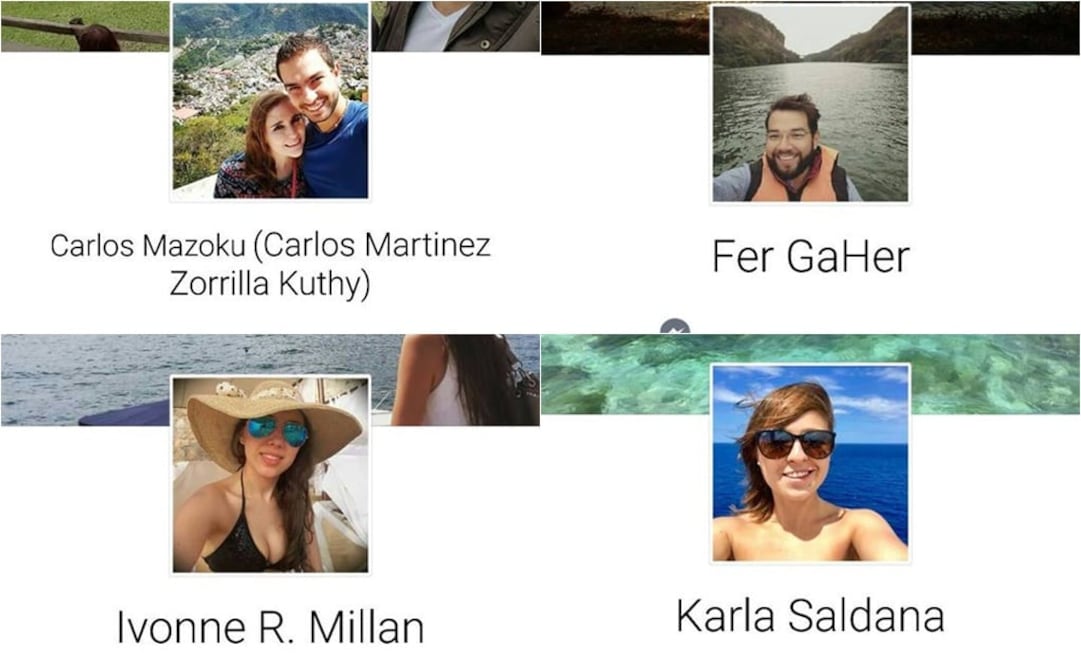
Task: Click the orange life vest in Fer's photo
Action: tap(796, 178)
